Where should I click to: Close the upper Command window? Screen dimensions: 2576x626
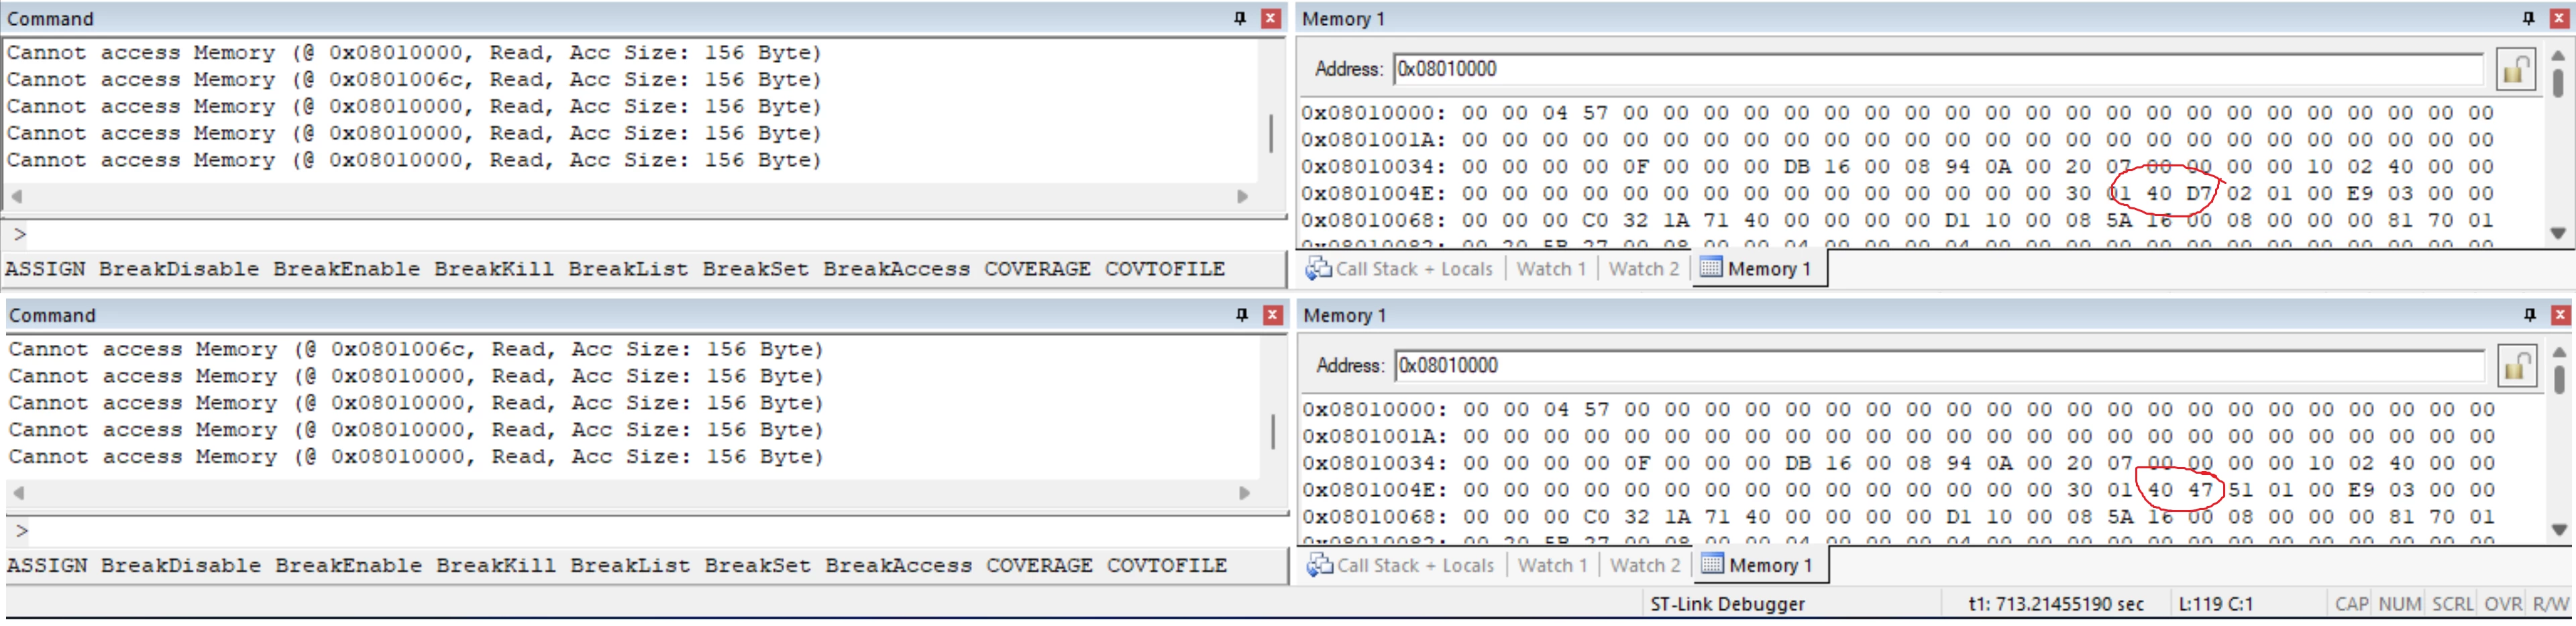tap(1271, 18)
